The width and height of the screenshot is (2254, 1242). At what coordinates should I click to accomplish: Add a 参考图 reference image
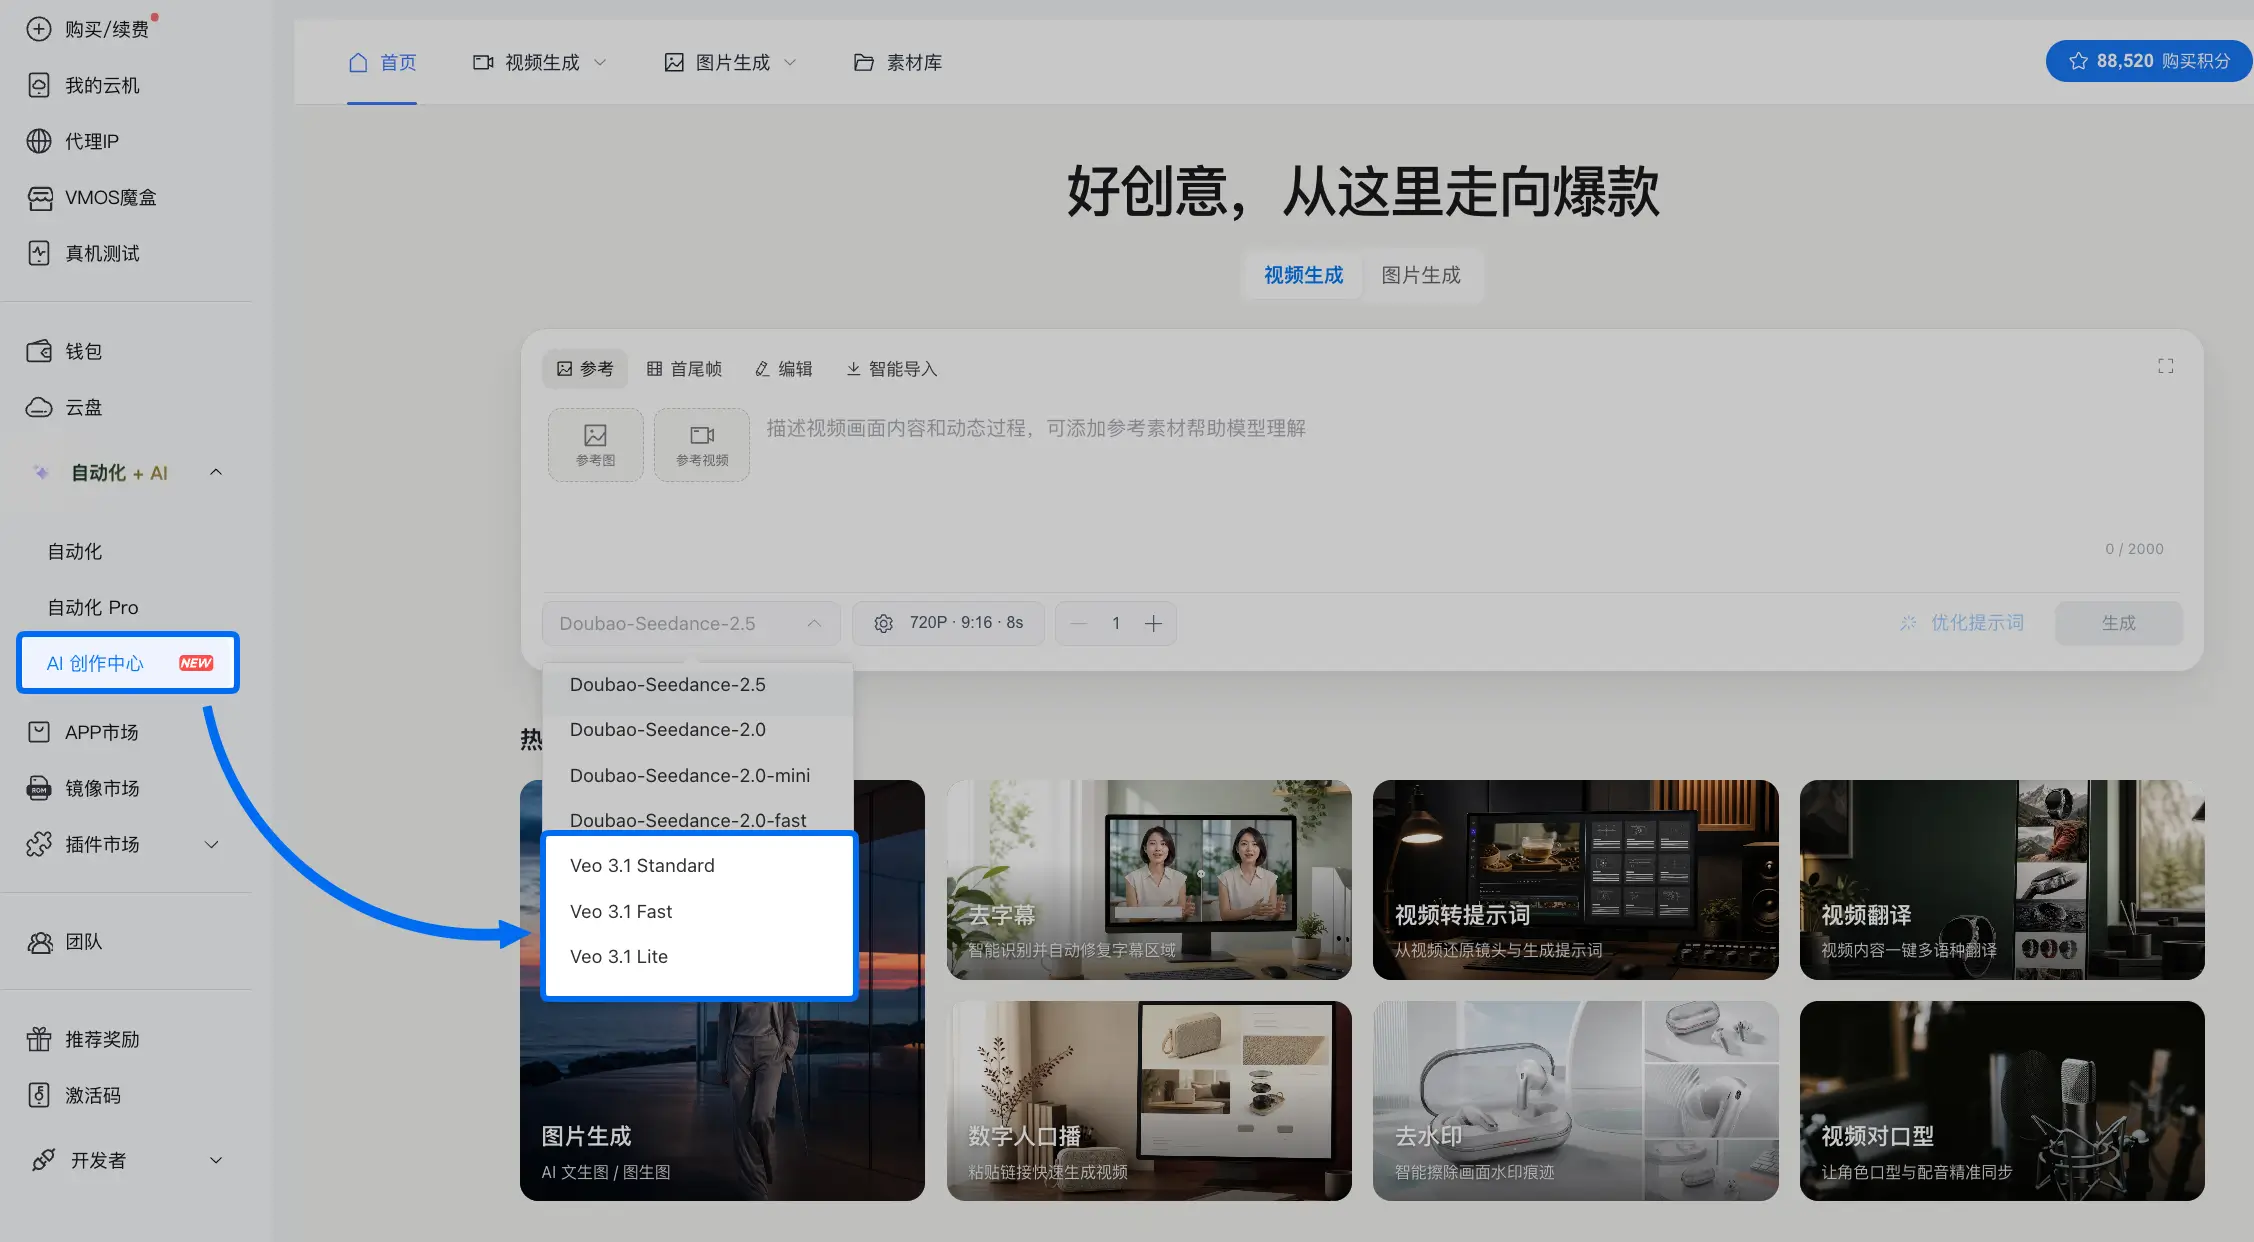(x=595, y=444)
